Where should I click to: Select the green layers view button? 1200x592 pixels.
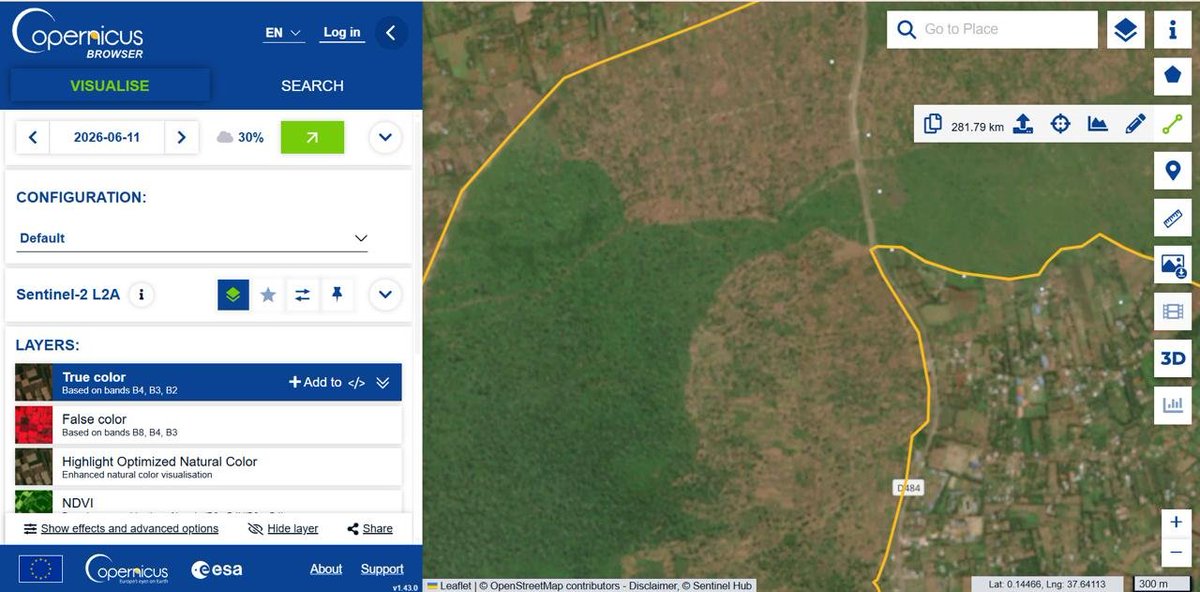(233, 295)
